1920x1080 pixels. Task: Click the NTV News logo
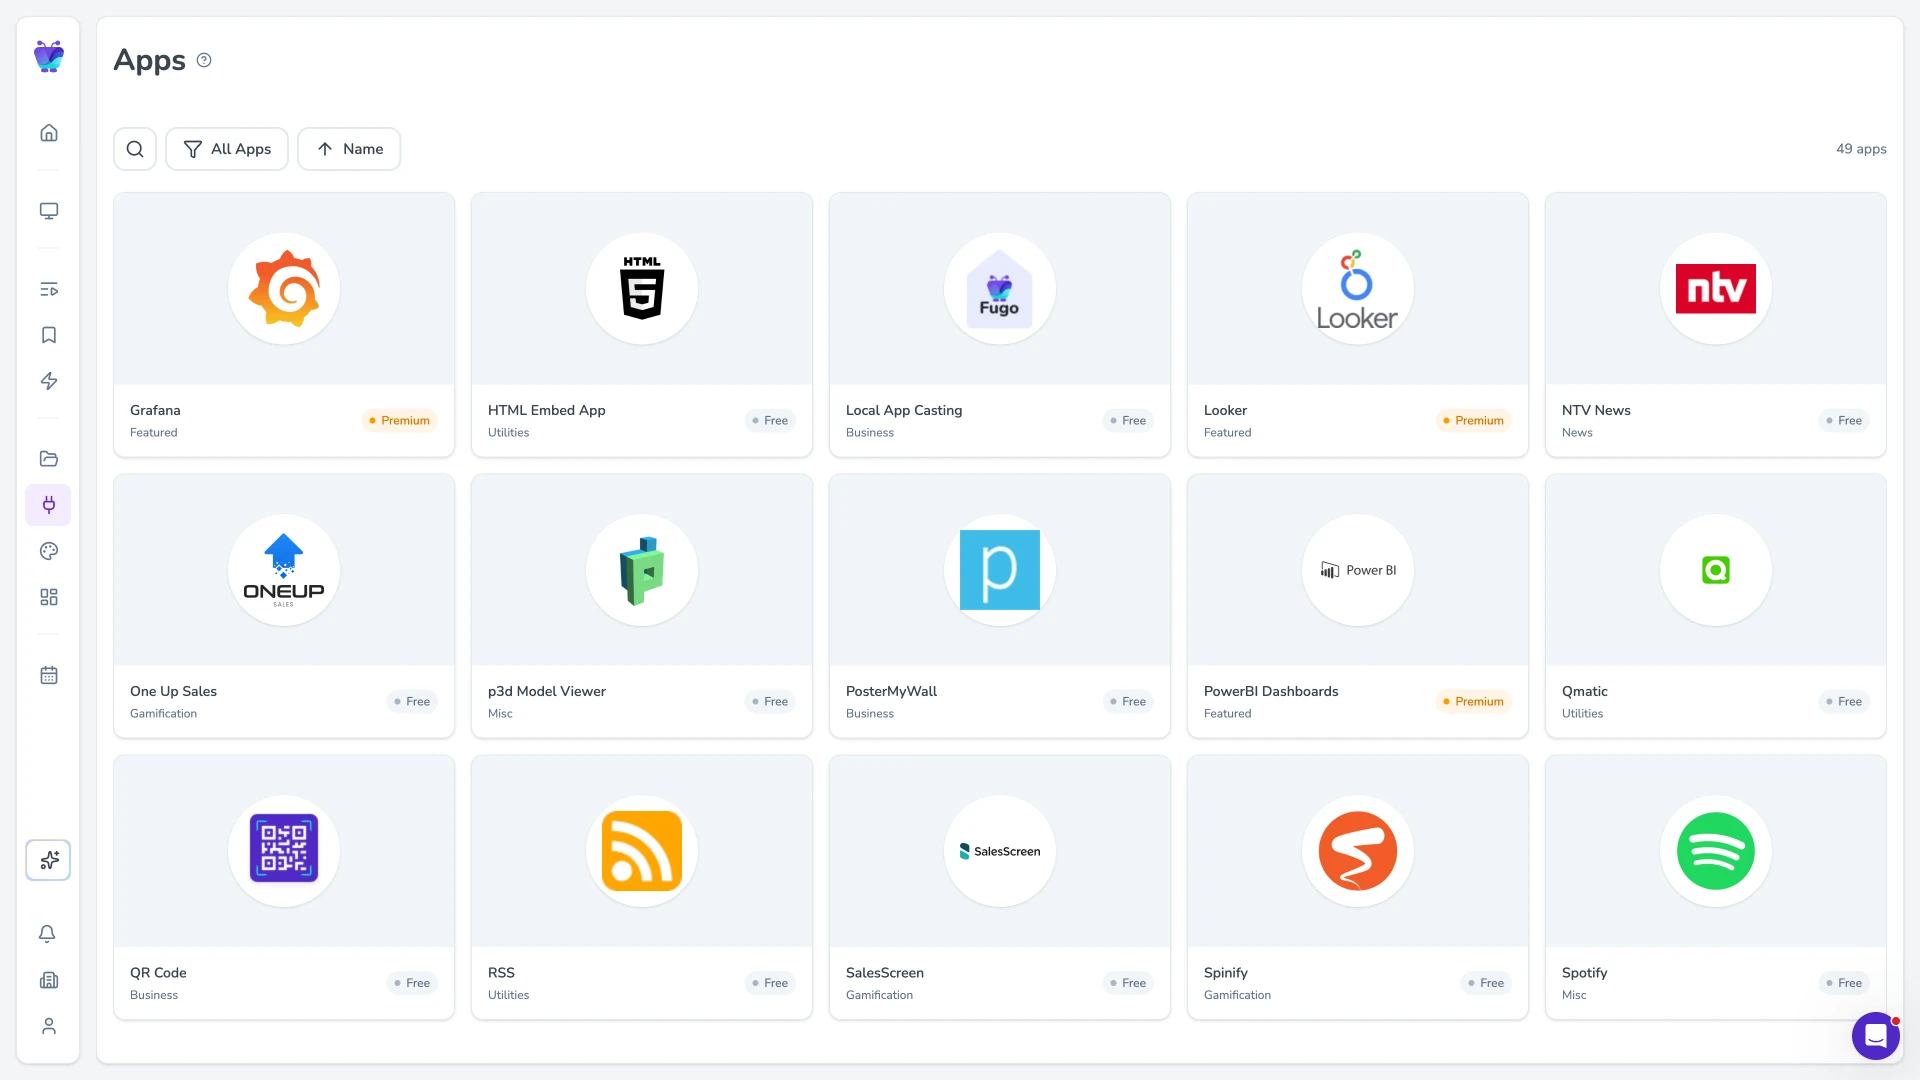pos(1716,289)
